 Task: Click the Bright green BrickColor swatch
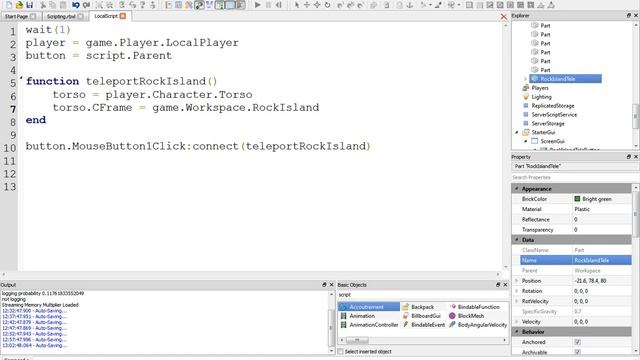click(577, 199)
